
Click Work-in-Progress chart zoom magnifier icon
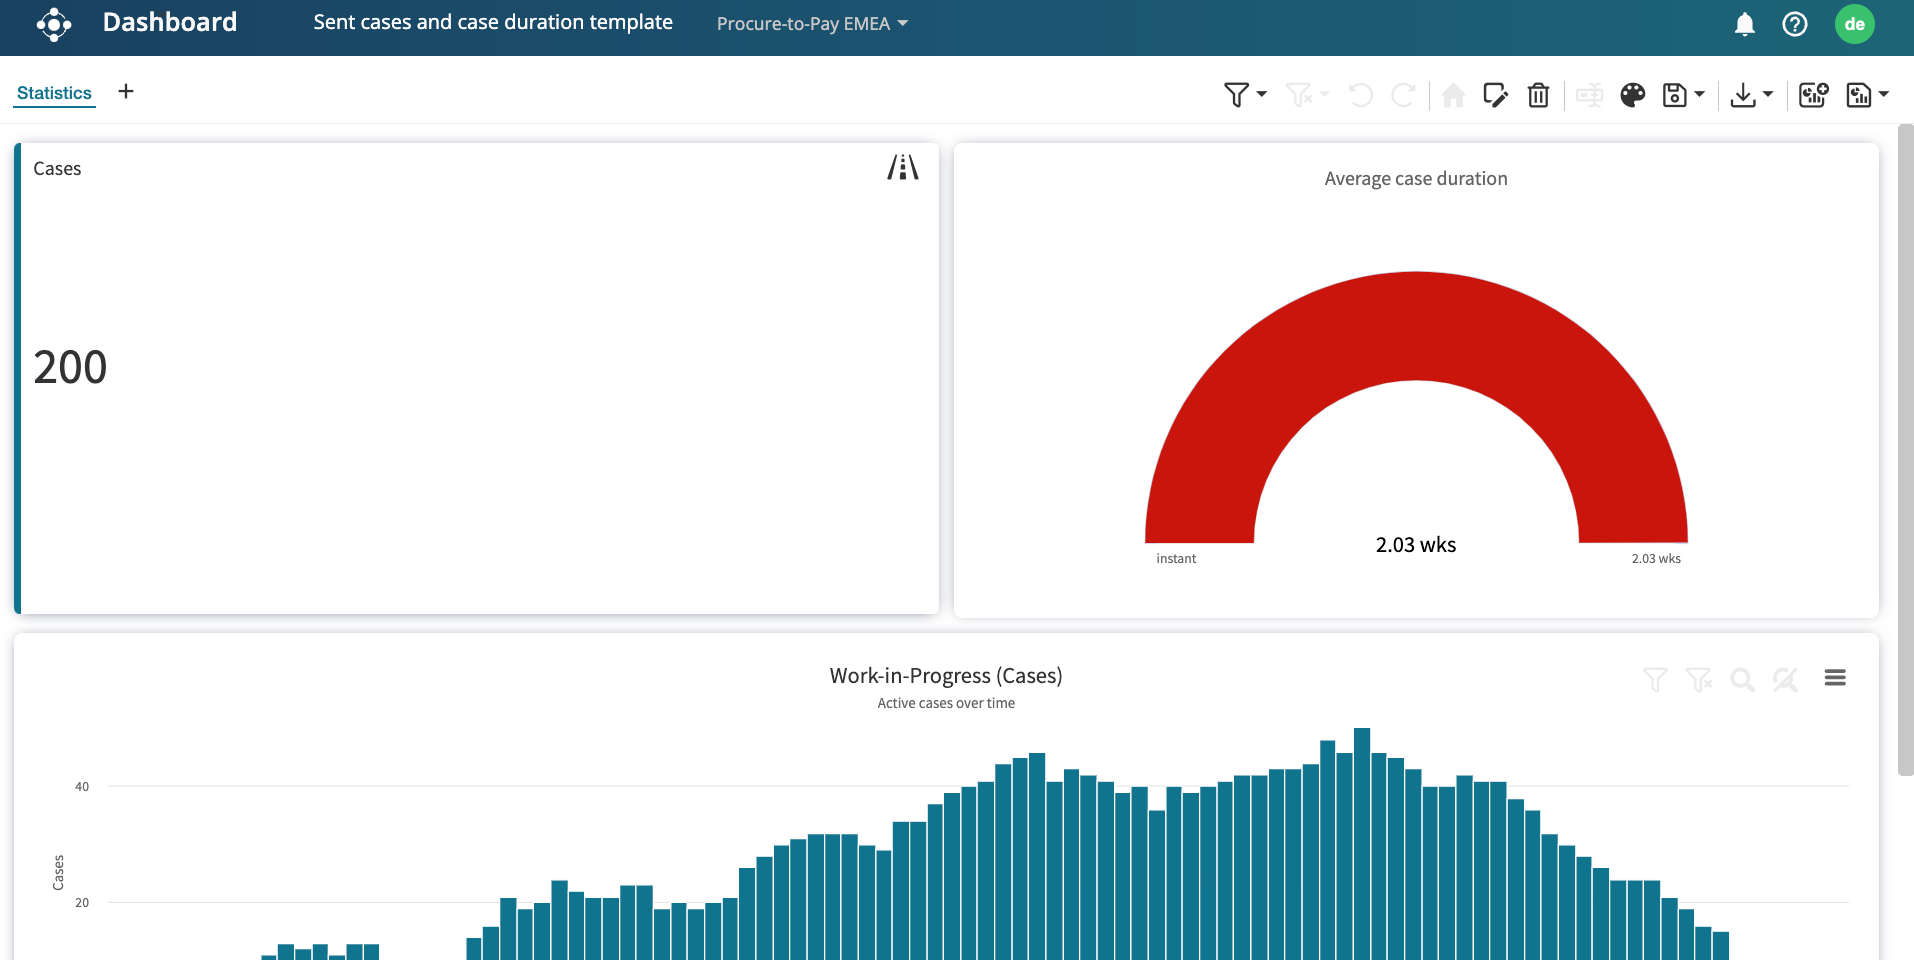pyautogui.click(x=1743, y=680)
